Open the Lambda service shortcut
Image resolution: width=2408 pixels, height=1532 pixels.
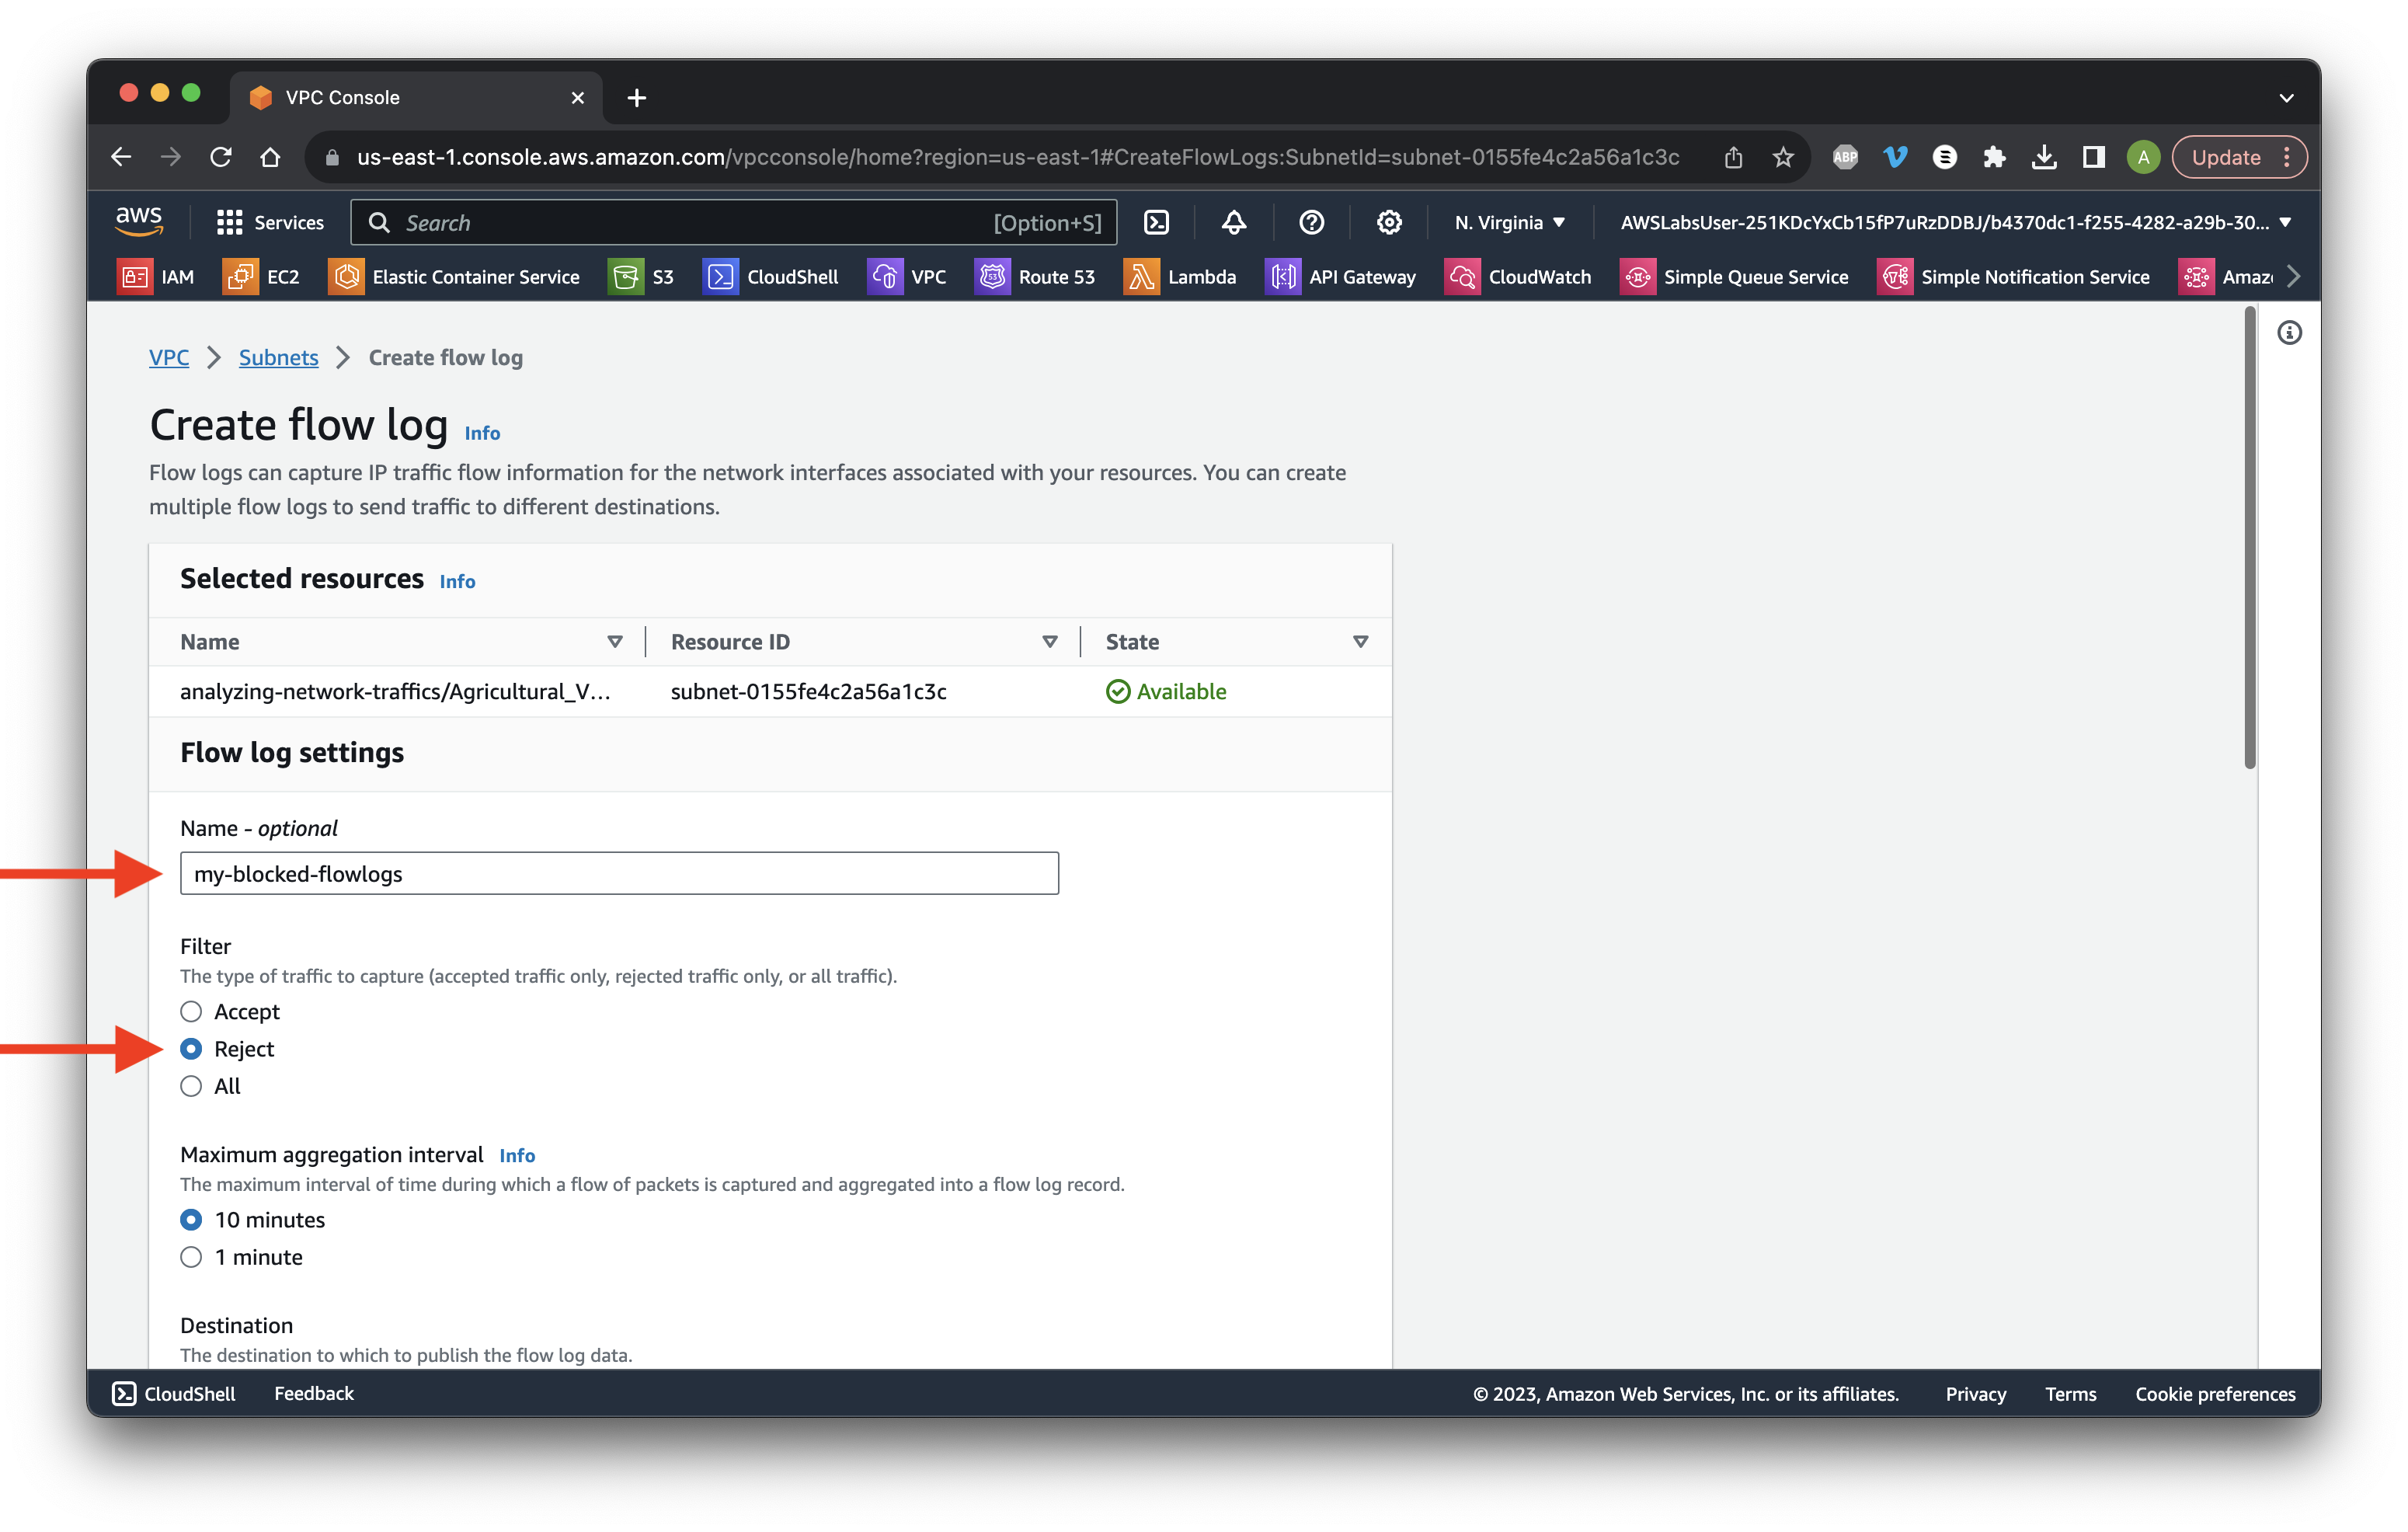(1181, 277)
